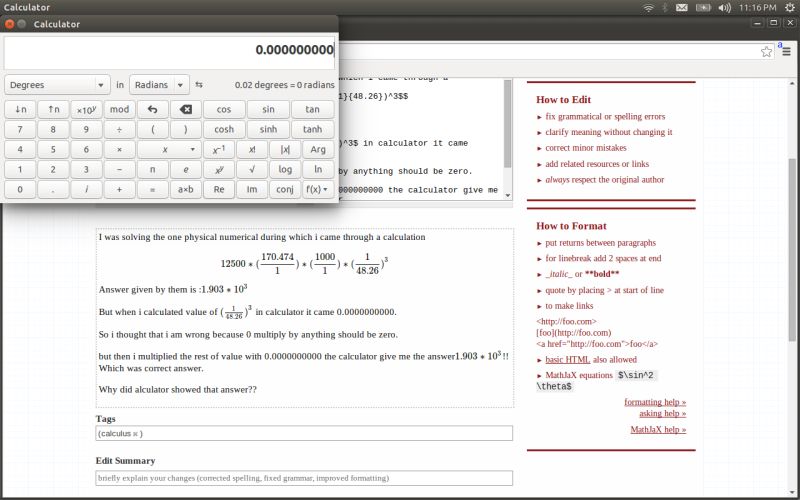Image resolution: width=800 pixels, height=500 pixels.
Task: Open the MathJaX help link
Action: [658, 430]
